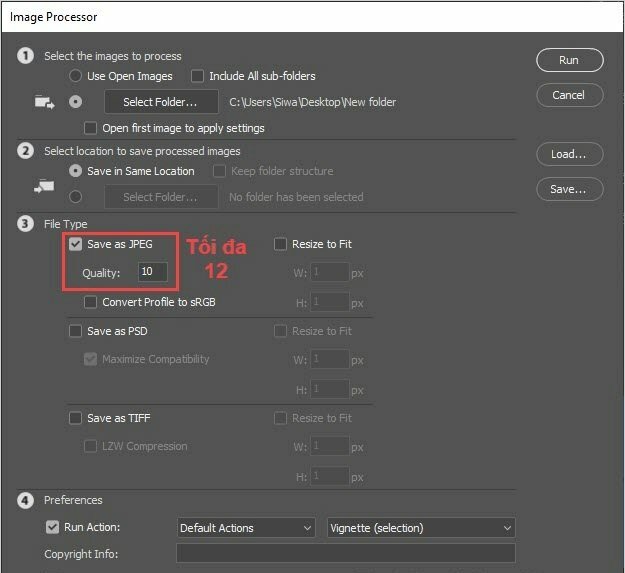Uncheck the Run Action checkbox
625x573 pixels.
(52, 527)
